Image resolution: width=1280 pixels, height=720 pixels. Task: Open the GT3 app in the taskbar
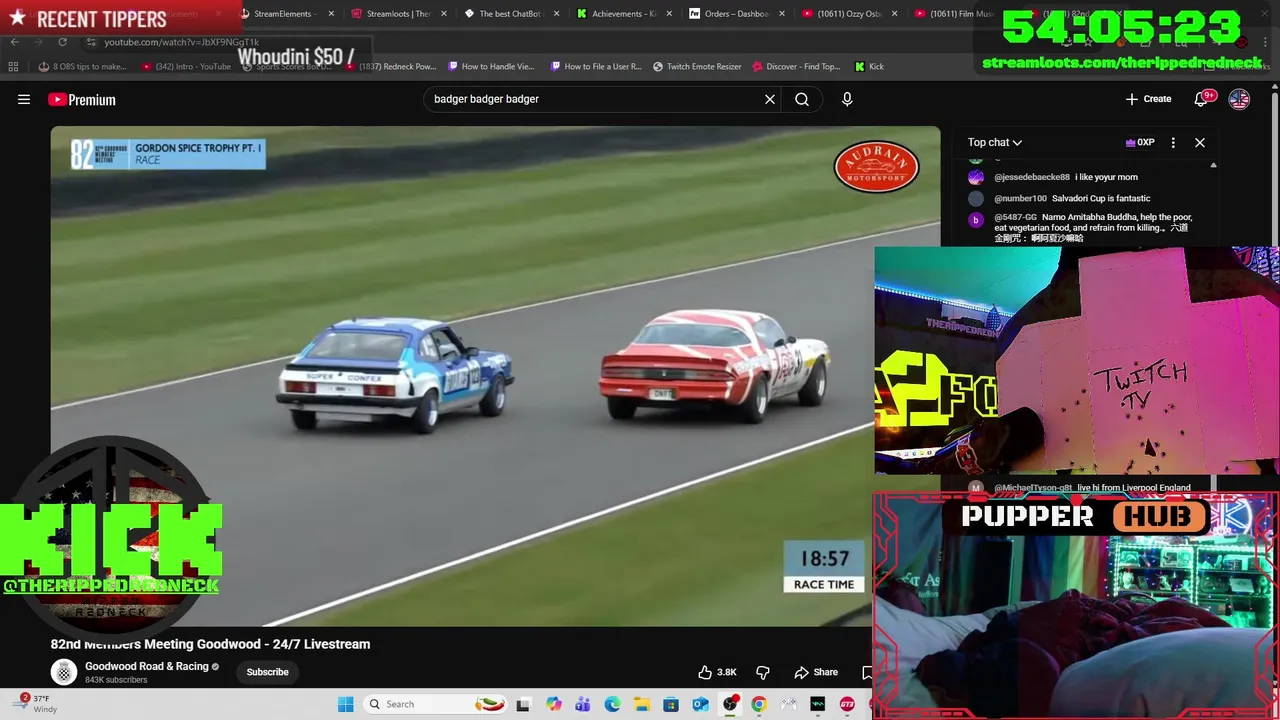(847, 704)
